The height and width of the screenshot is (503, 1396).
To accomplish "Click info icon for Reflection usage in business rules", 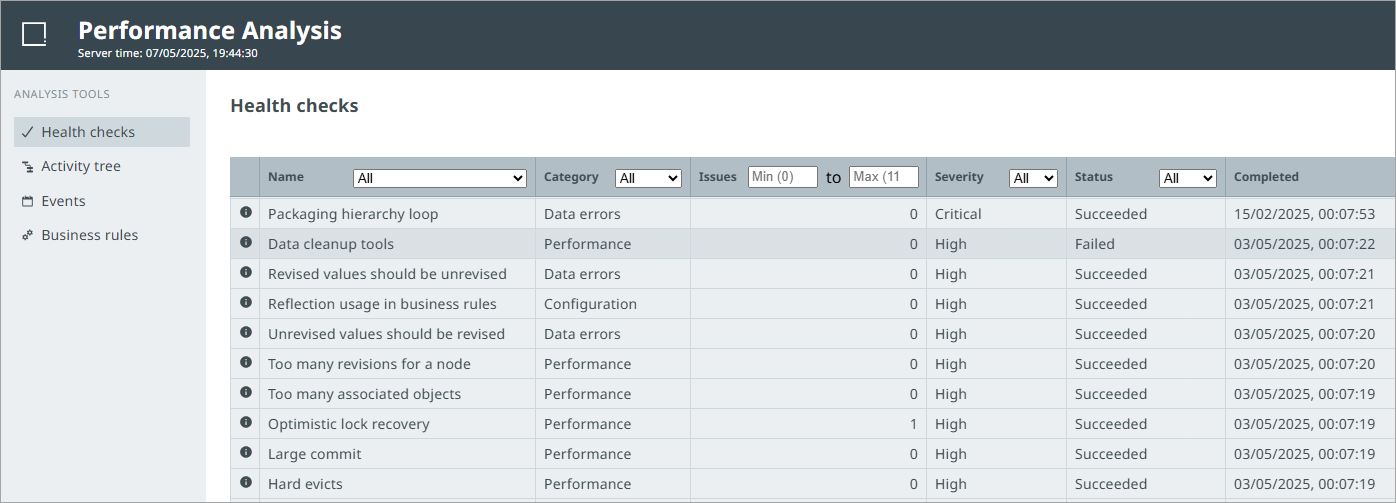I will [245, 303].
